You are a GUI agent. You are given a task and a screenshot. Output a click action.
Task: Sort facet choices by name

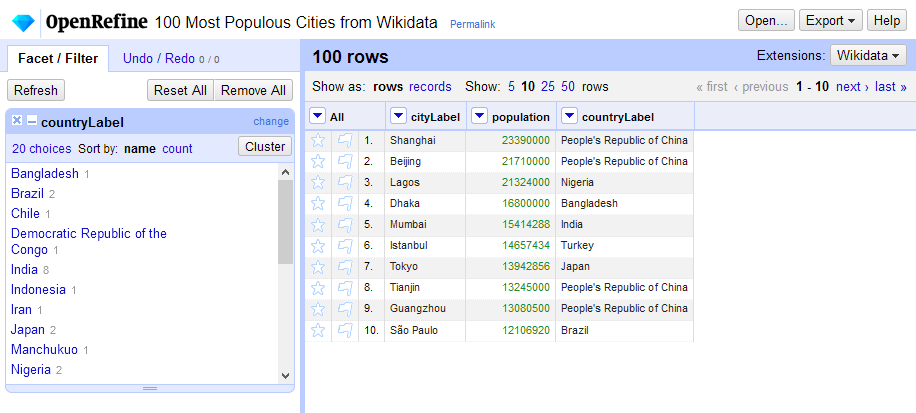[x=140, y=149]
